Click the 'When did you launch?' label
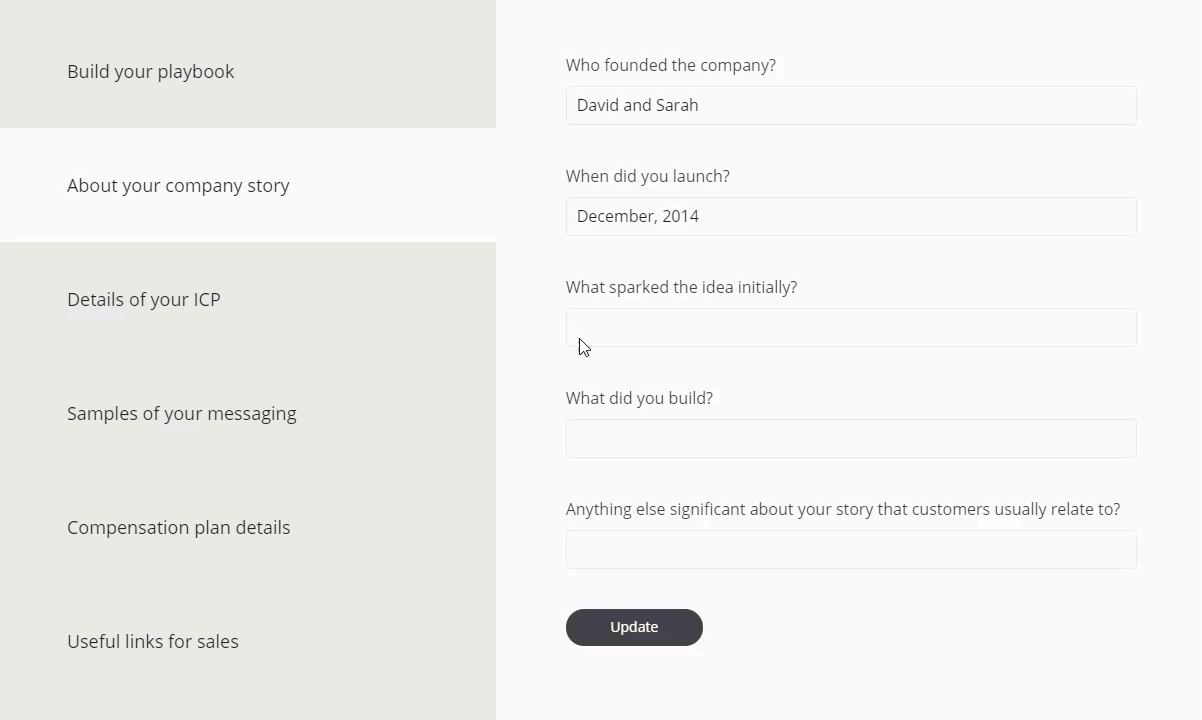The image size is (1202, 720). click(648, 176)
